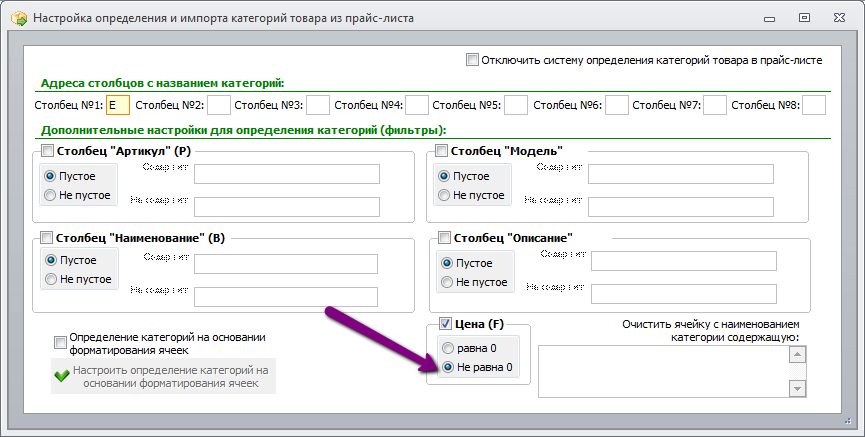Select Пустое radio in the Описание group

click(x=447, y=263)
